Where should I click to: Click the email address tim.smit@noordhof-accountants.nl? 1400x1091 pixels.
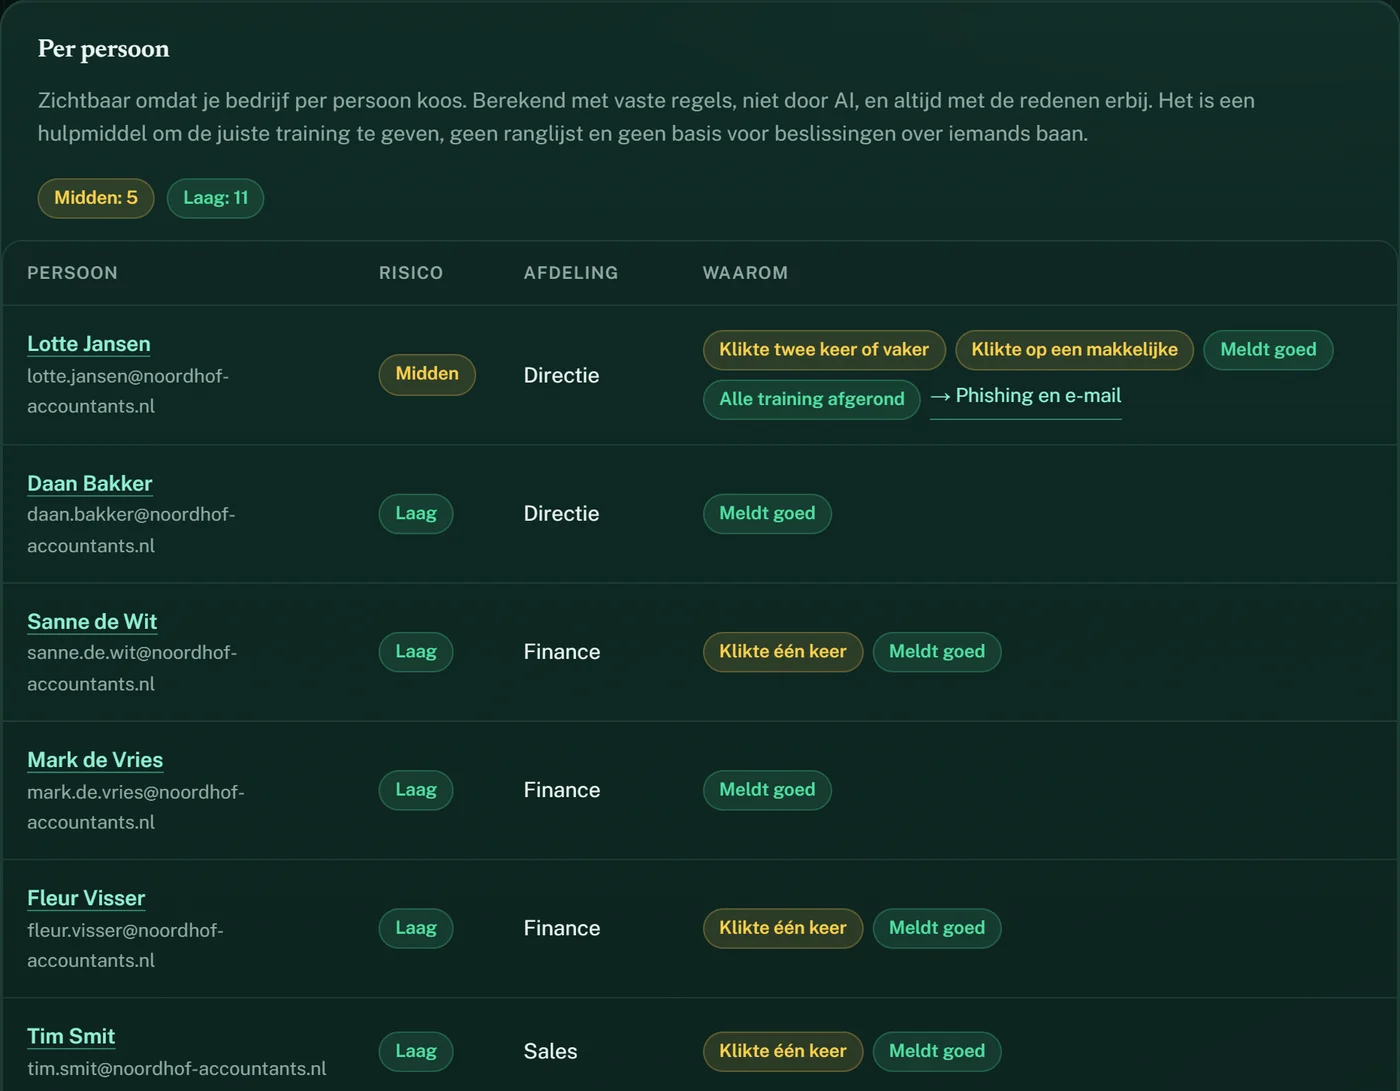177,1069
